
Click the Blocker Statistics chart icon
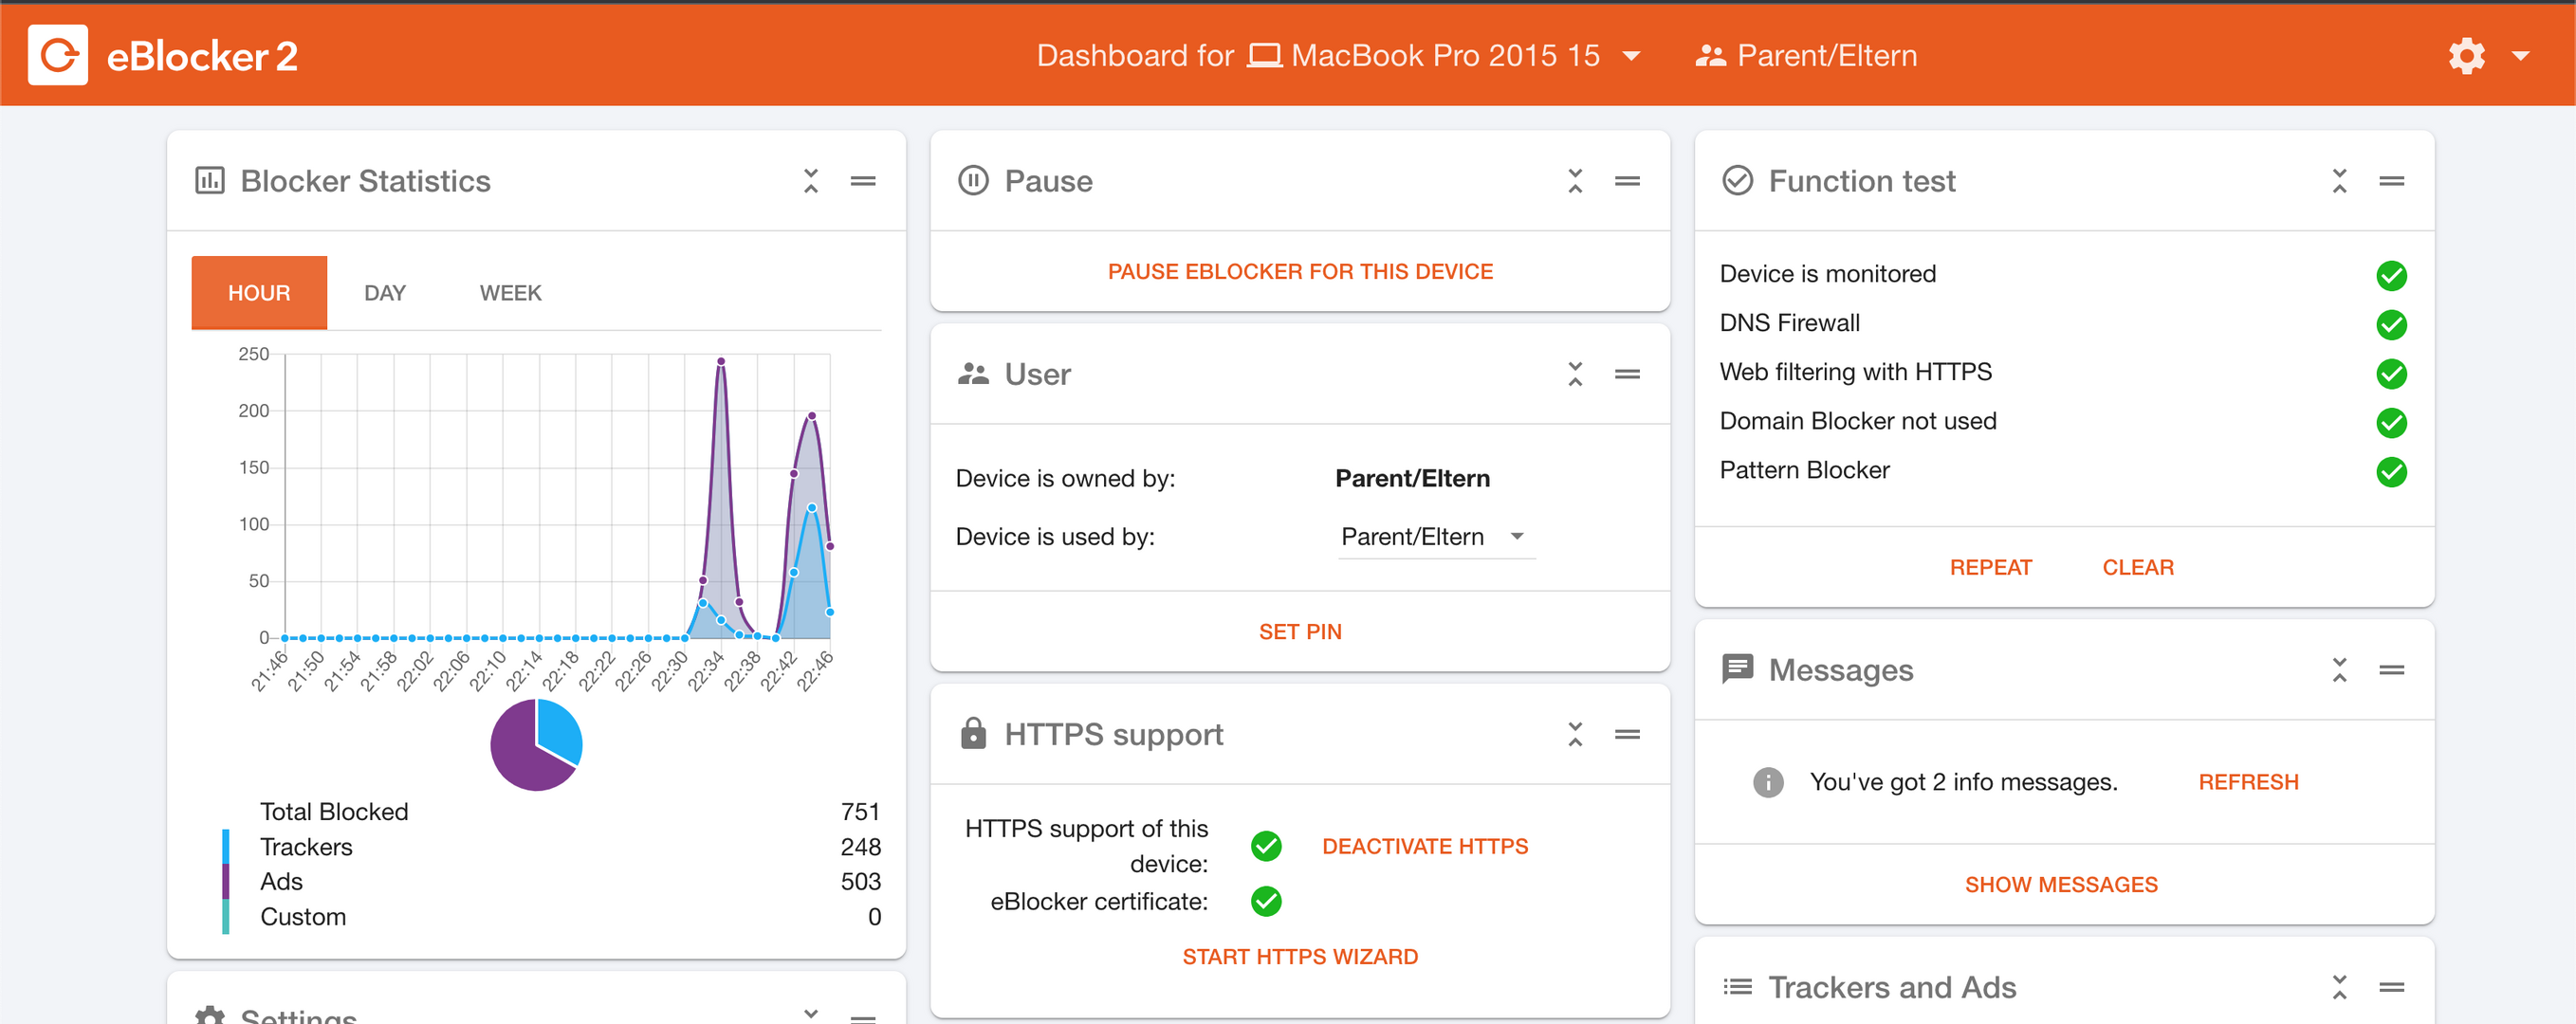click(210, 181)
